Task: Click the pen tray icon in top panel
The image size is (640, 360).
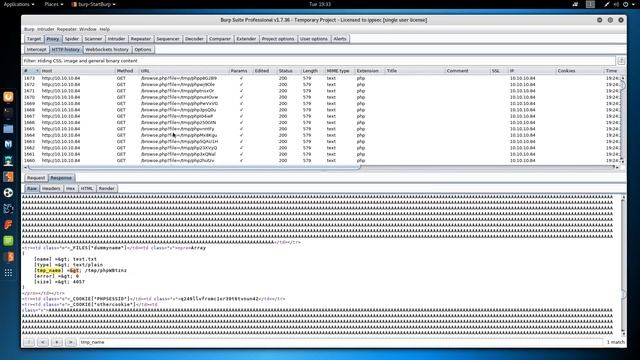Action: point(607,4)
